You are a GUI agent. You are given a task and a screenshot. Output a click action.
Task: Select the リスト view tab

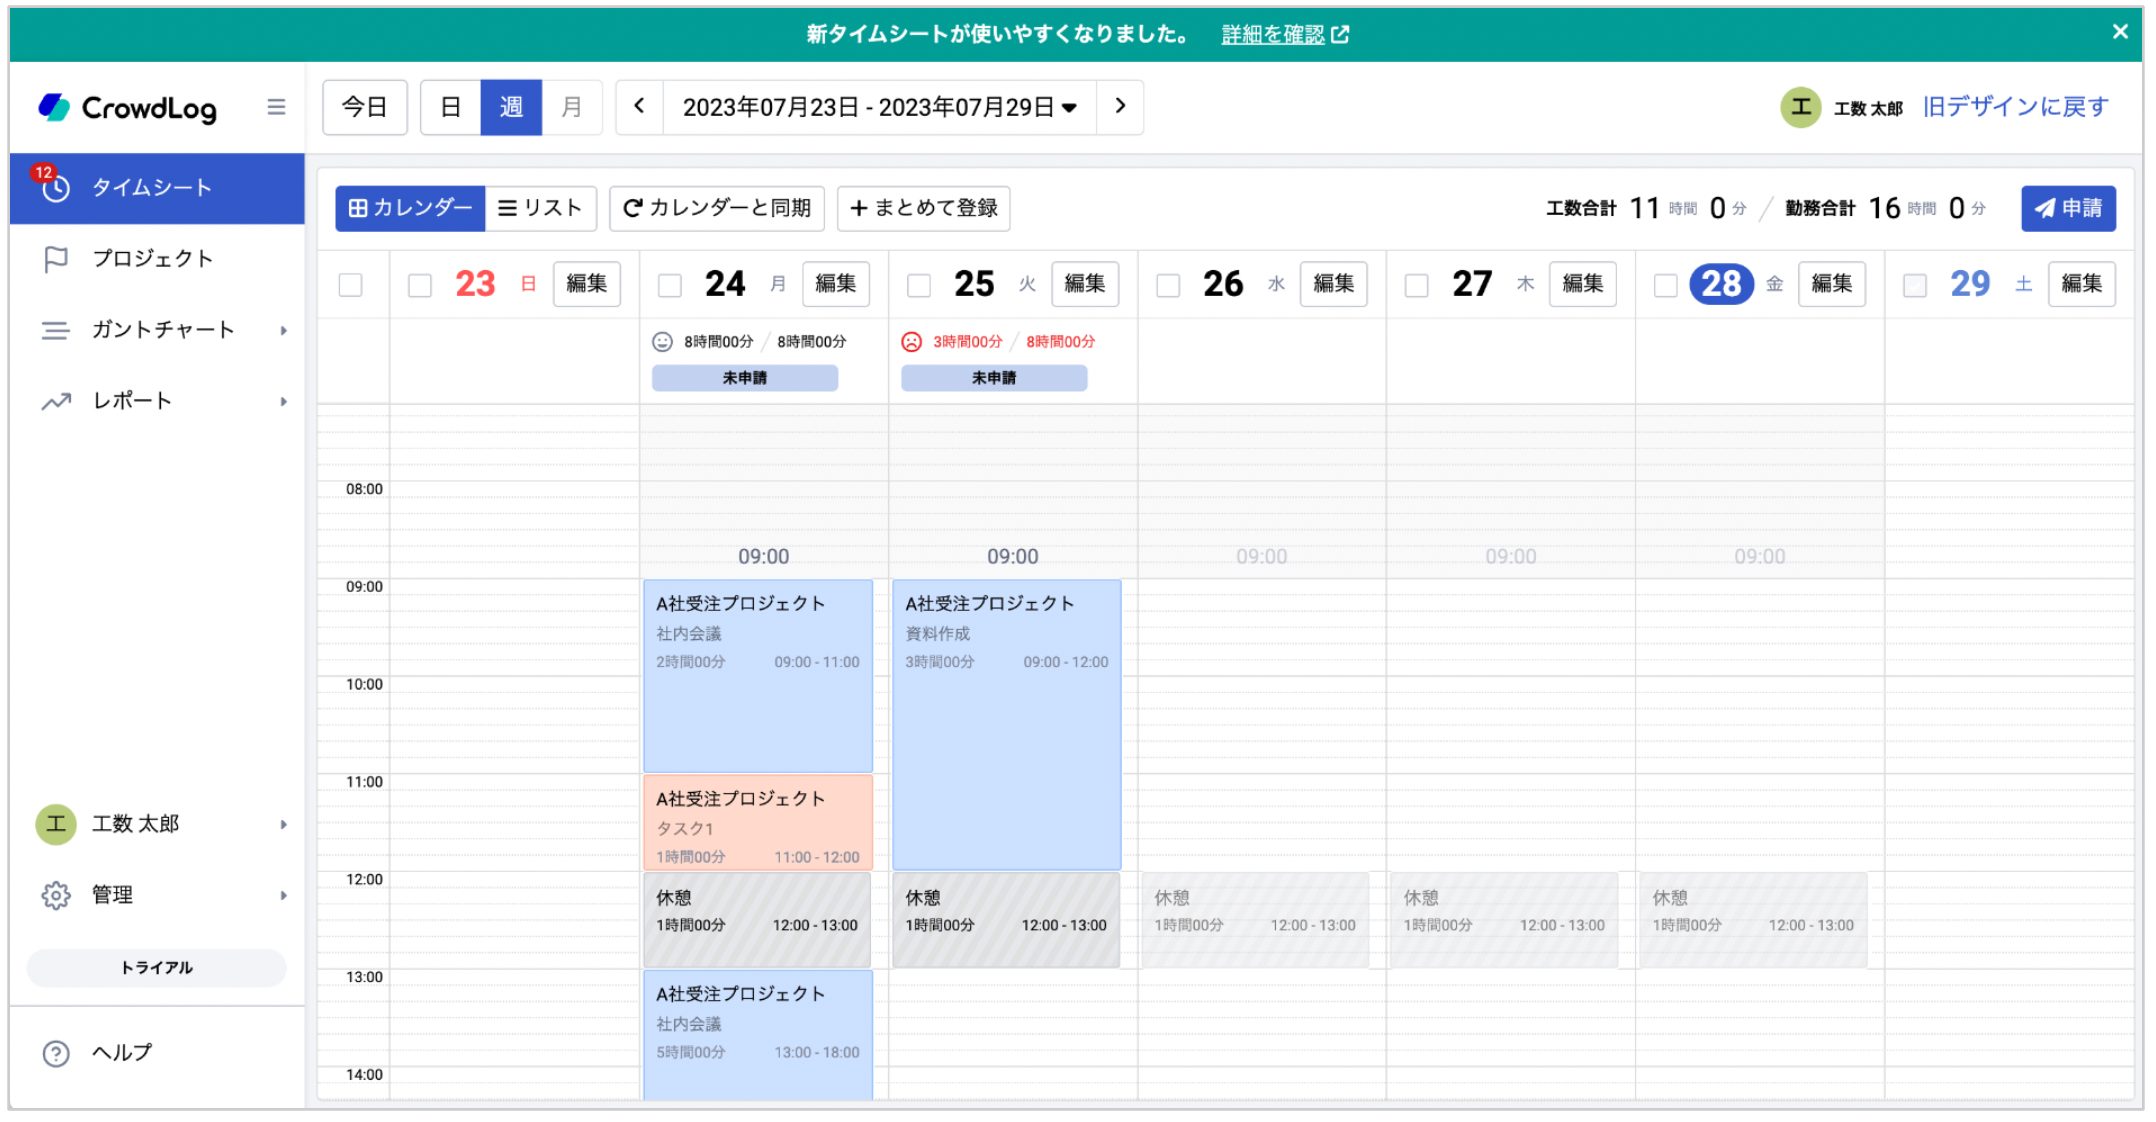pyautogui.click(x=540, y=208)
